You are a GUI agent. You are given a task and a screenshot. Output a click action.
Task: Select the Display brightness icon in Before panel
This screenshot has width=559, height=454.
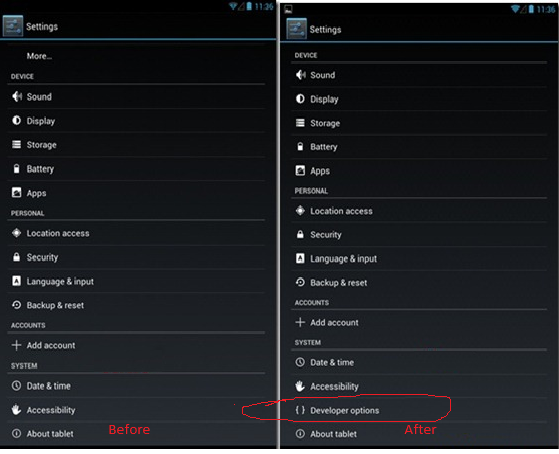tap(16, 121)
